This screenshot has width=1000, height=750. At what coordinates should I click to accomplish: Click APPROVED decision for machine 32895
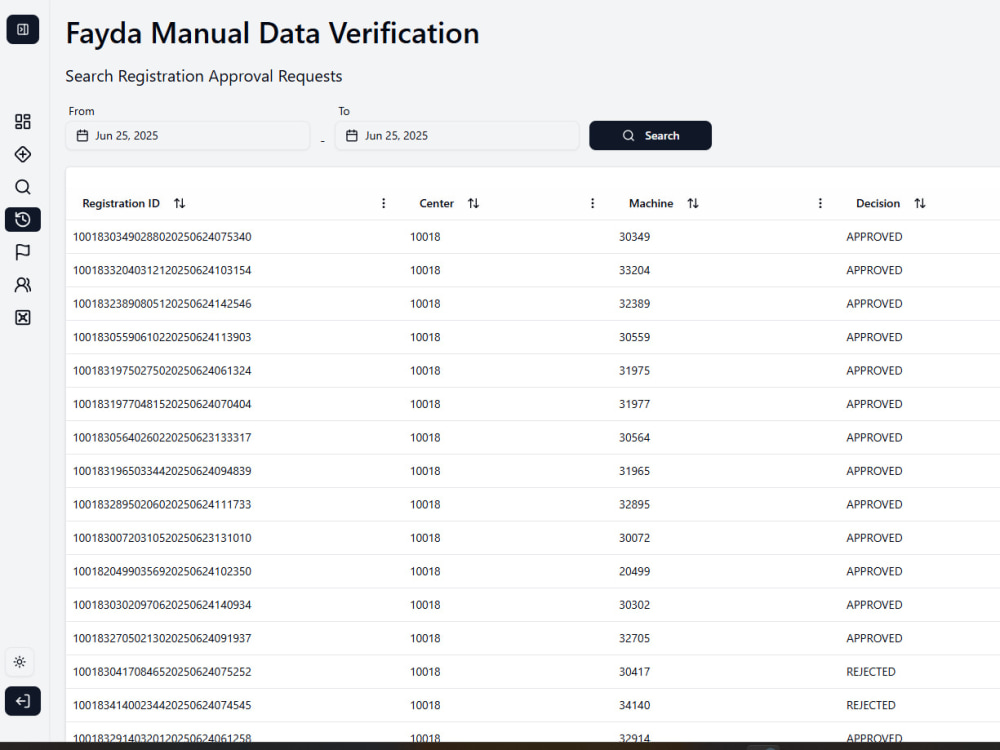874,504
